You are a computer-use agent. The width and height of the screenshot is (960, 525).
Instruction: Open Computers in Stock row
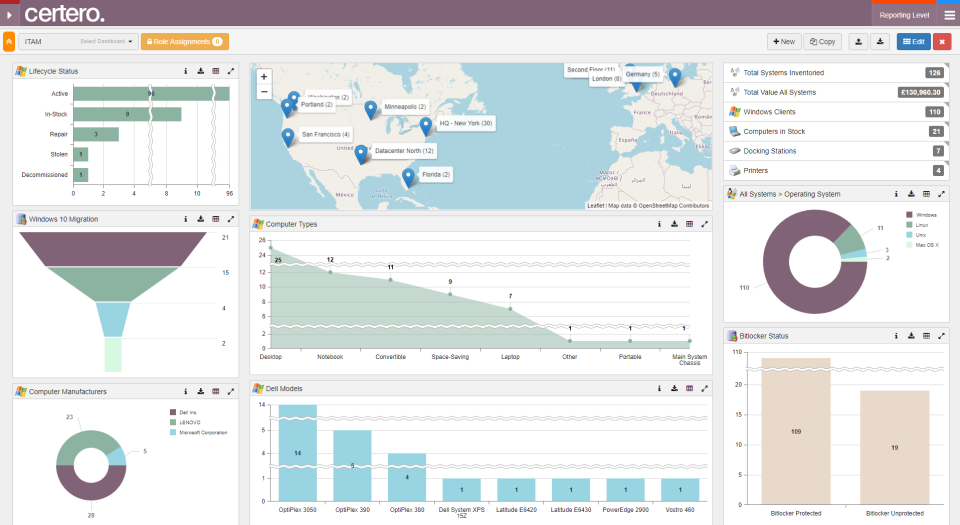836,132
